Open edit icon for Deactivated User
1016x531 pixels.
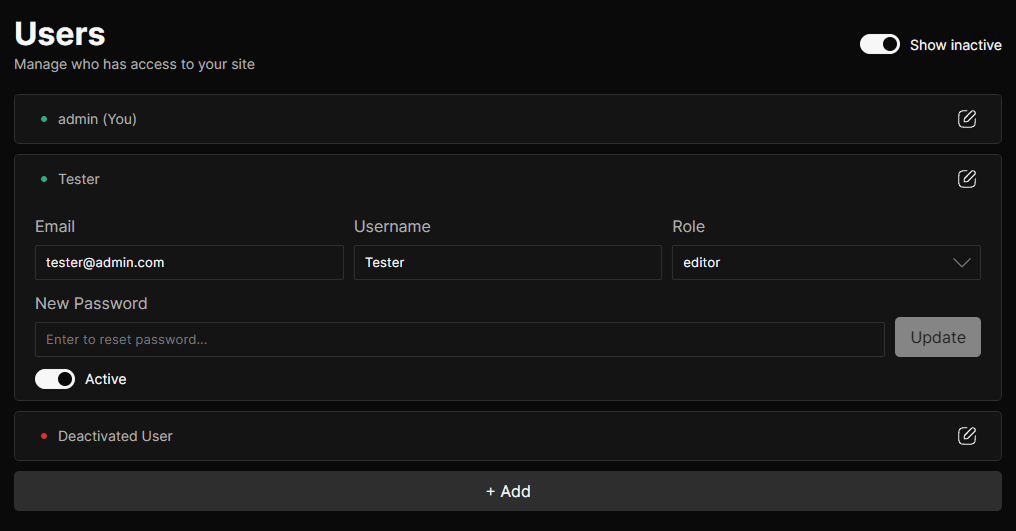[967, 436]
